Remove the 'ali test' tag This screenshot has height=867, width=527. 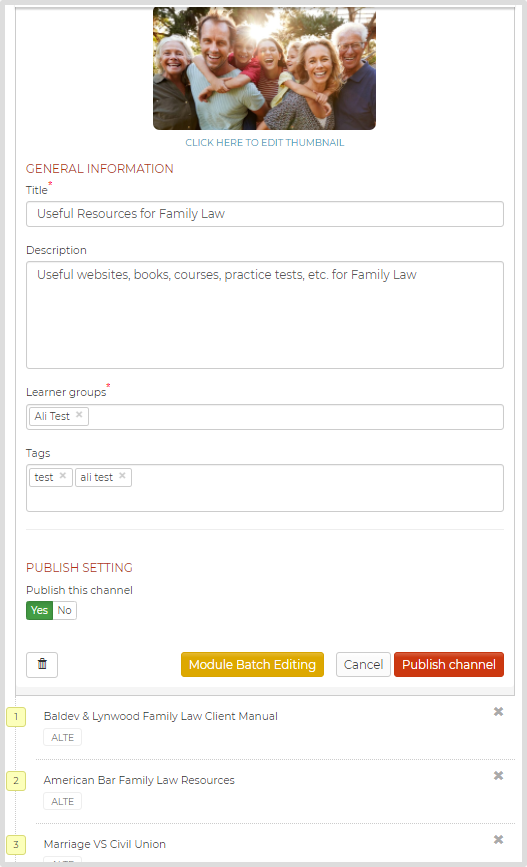pos(122,476)
